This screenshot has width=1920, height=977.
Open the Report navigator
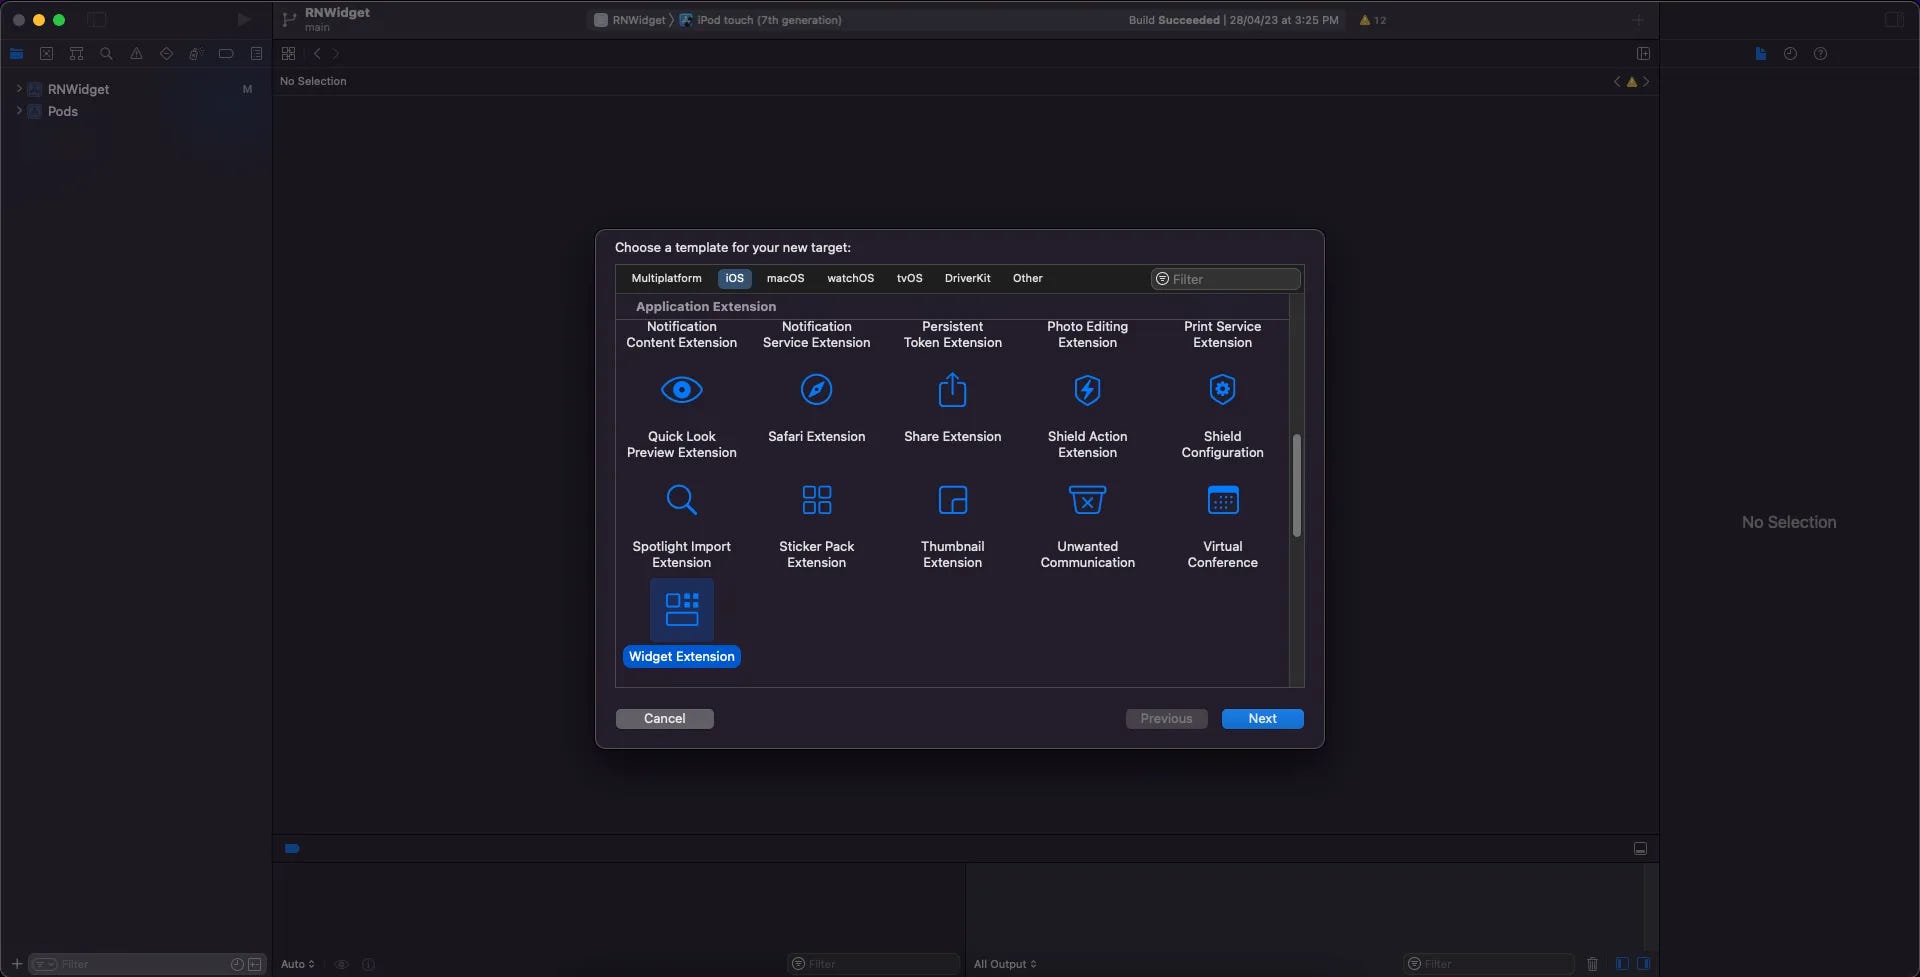tap(256, 54)
